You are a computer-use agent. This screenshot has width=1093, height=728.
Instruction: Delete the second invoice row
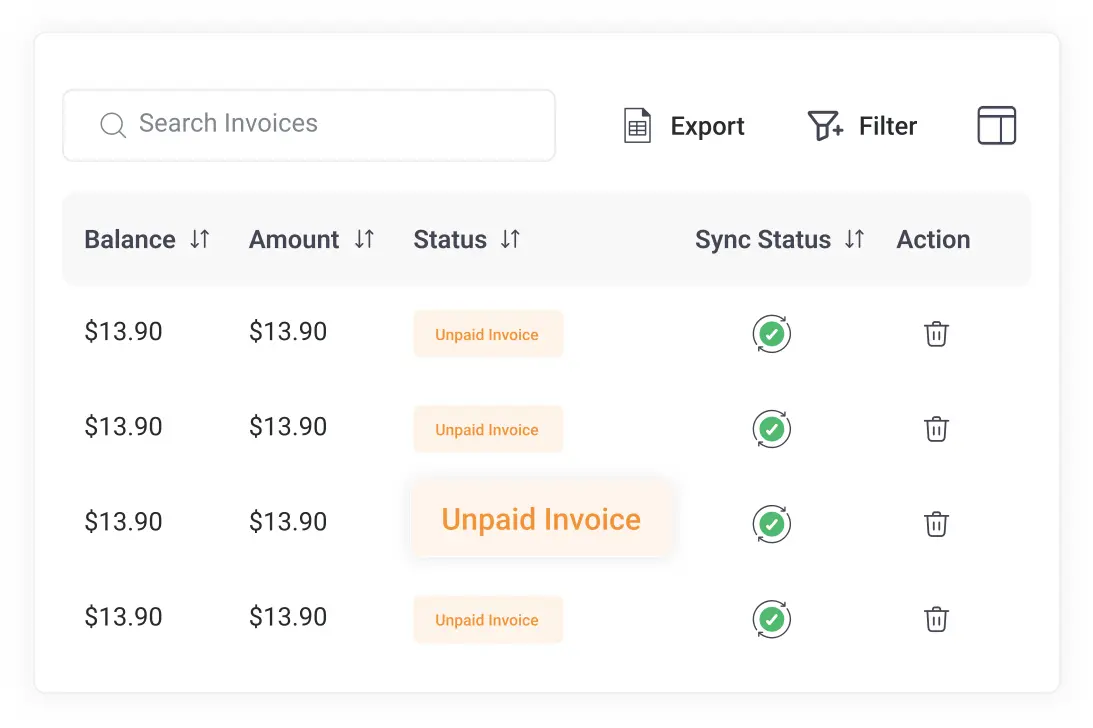[x=936, y=429]
